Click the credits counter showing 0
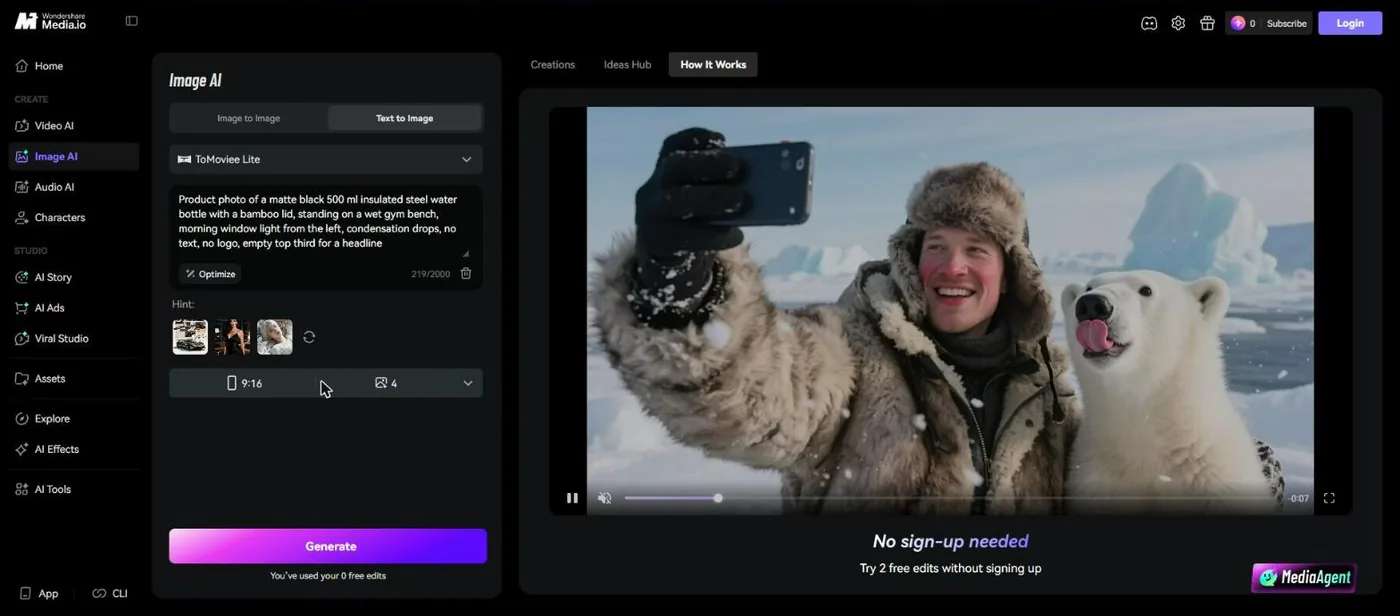Image resolution: width=1400 pixels, height=616 pixels. [x=1243, y=23]
